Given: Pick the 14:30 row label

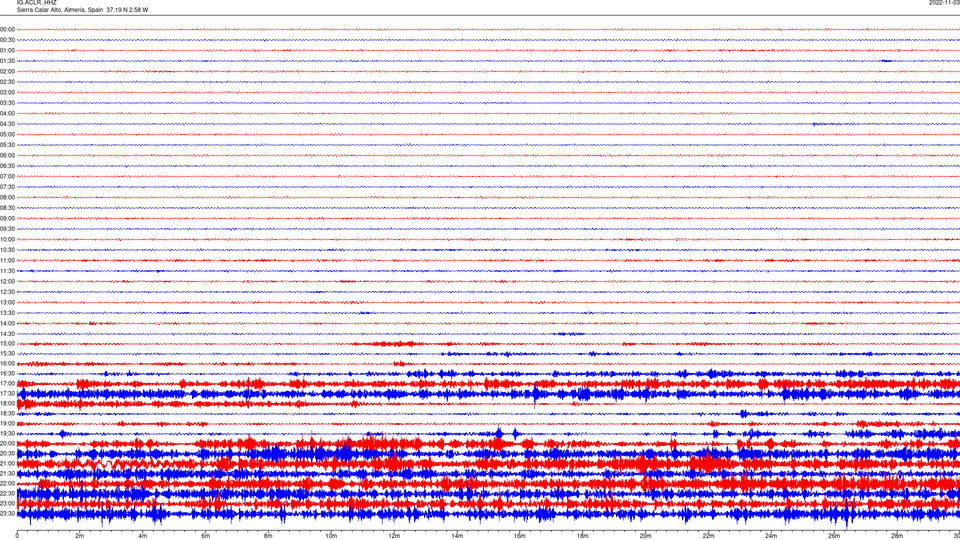Looking at the screenshot, I should pyautogui.click(x=7, y=334).
